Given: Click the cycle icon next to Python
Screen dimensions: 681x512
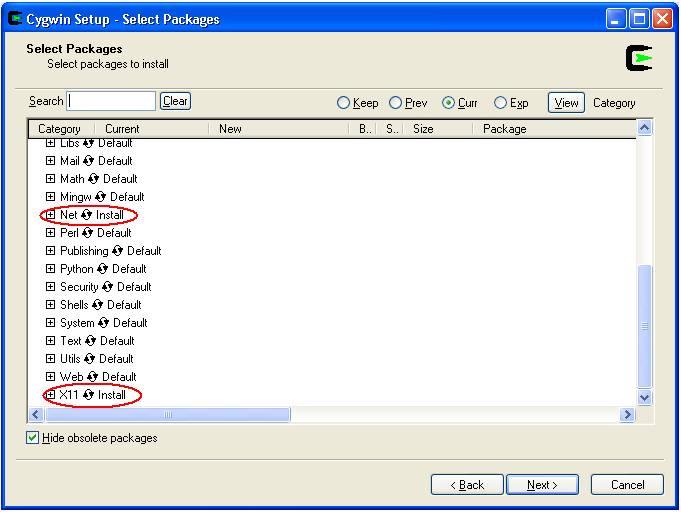Looking at the screenshot, I should (x=102, y=269).
